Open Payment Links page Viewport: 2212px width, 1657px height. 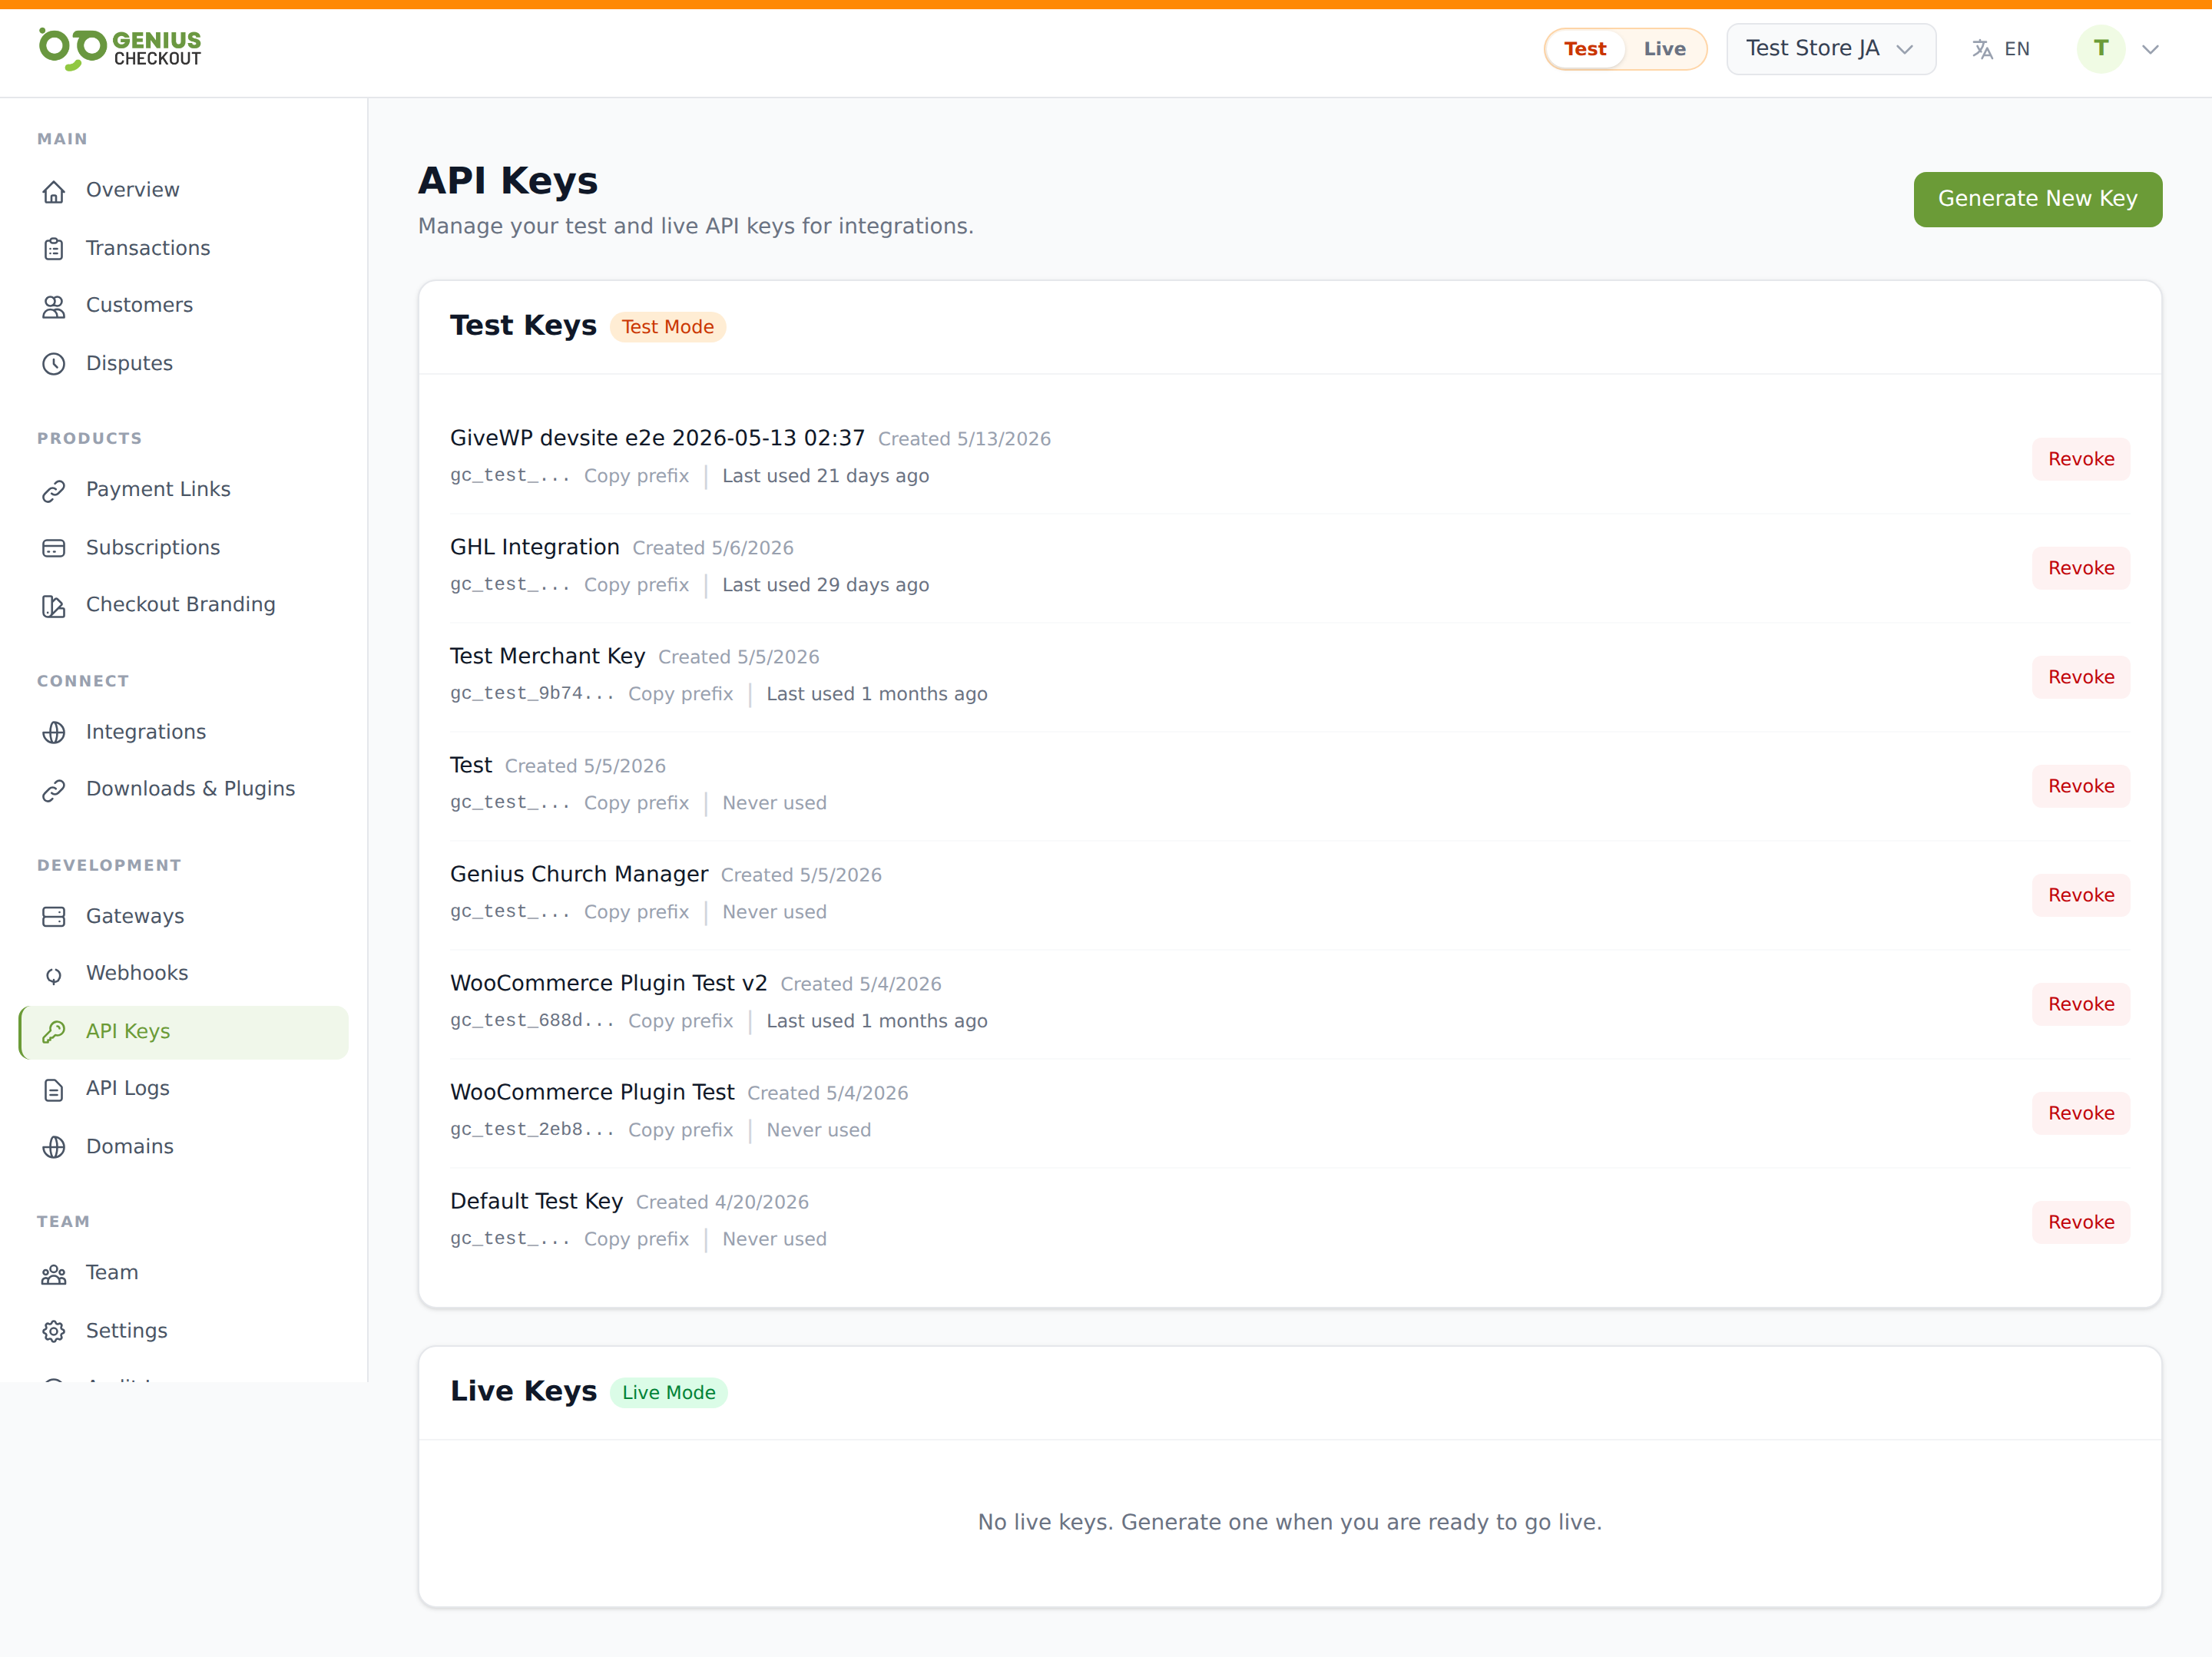(184, 489)
